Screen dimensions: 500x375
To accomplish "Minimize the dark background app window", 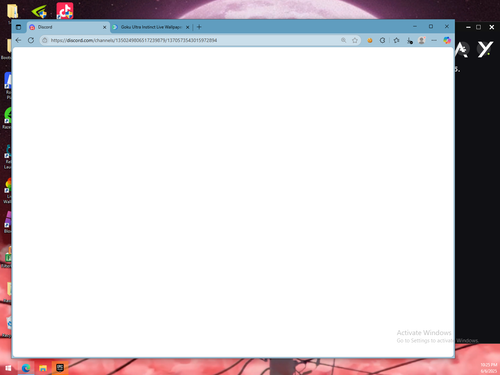I will [x=468, y=27].
